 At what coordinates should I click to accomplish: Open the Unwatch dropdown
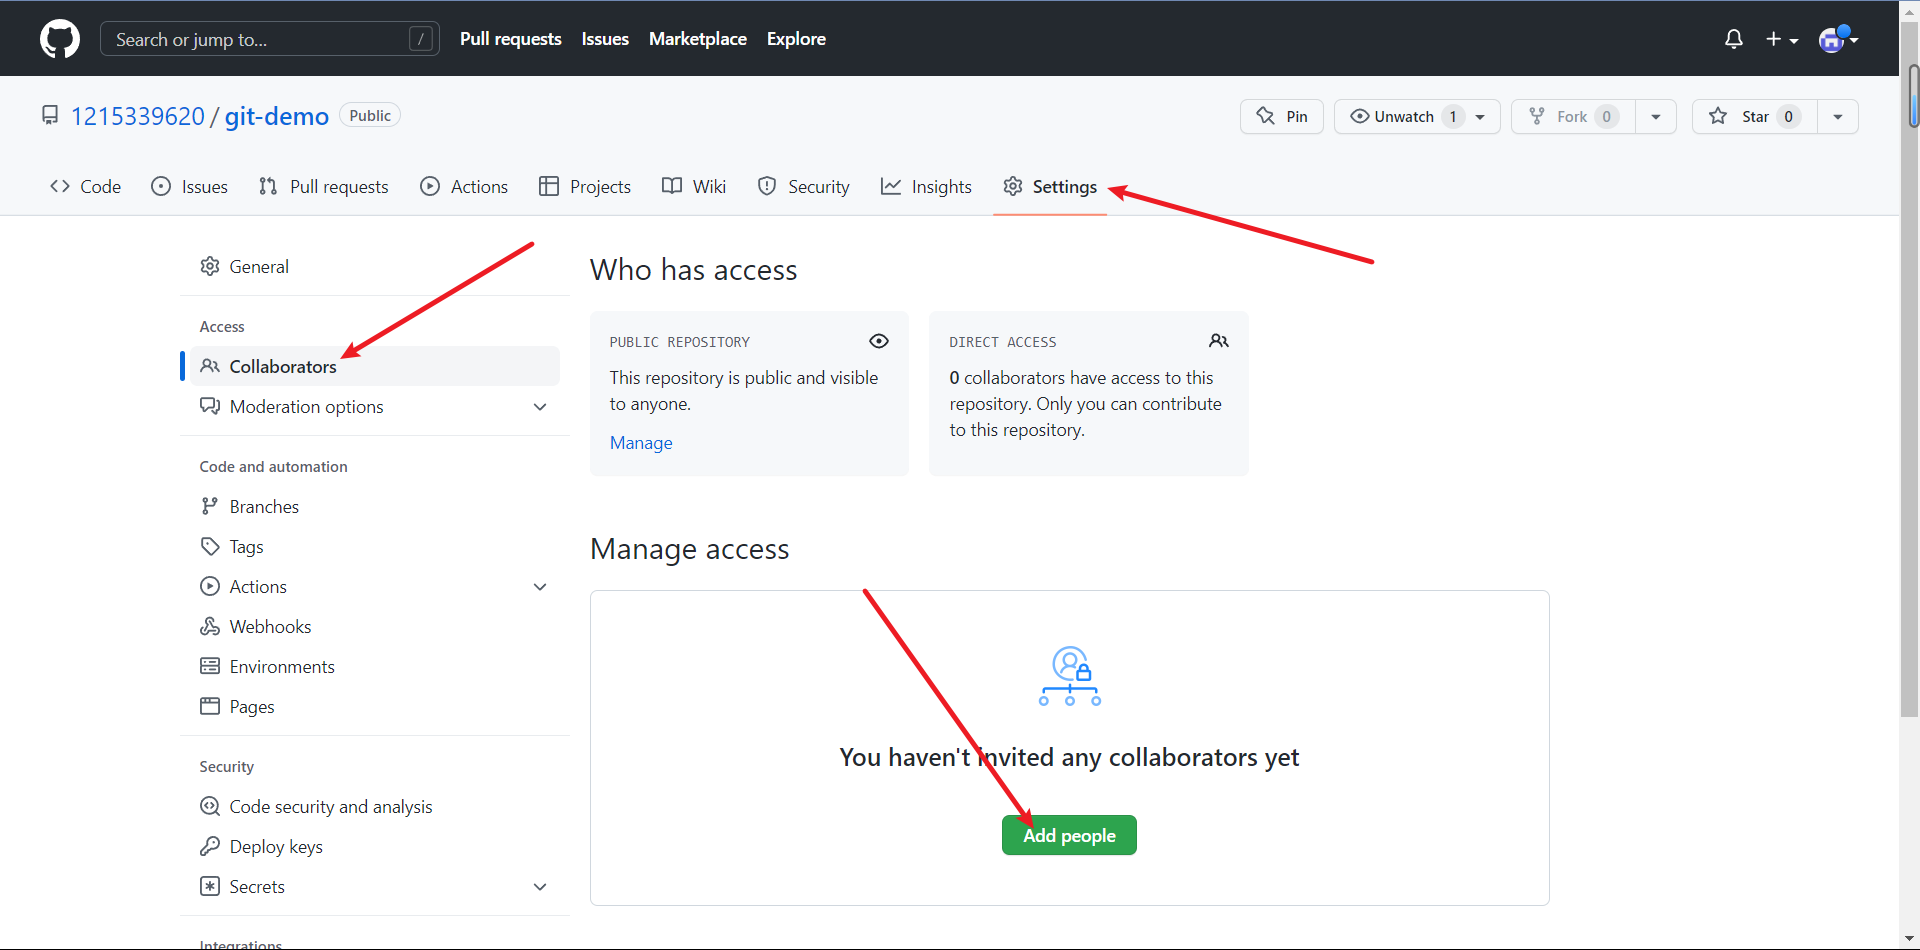[x=1417, y=116]
